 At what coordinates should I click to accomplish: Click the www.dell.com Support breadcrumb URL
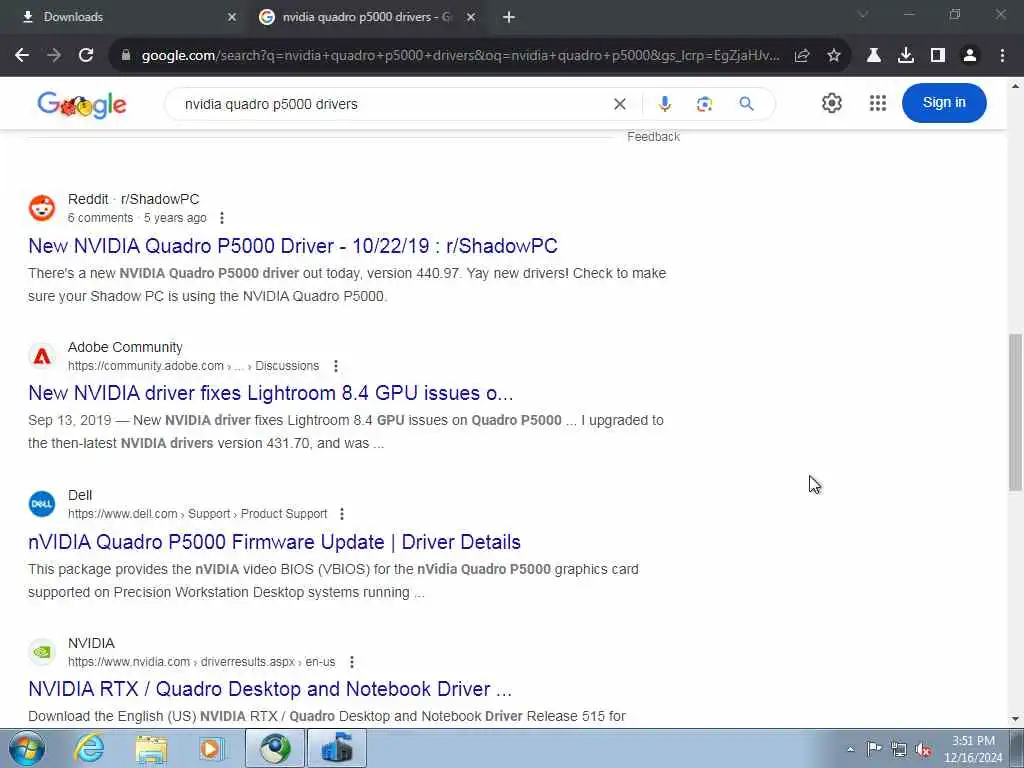pyautogui.click(x=197, y=514)
